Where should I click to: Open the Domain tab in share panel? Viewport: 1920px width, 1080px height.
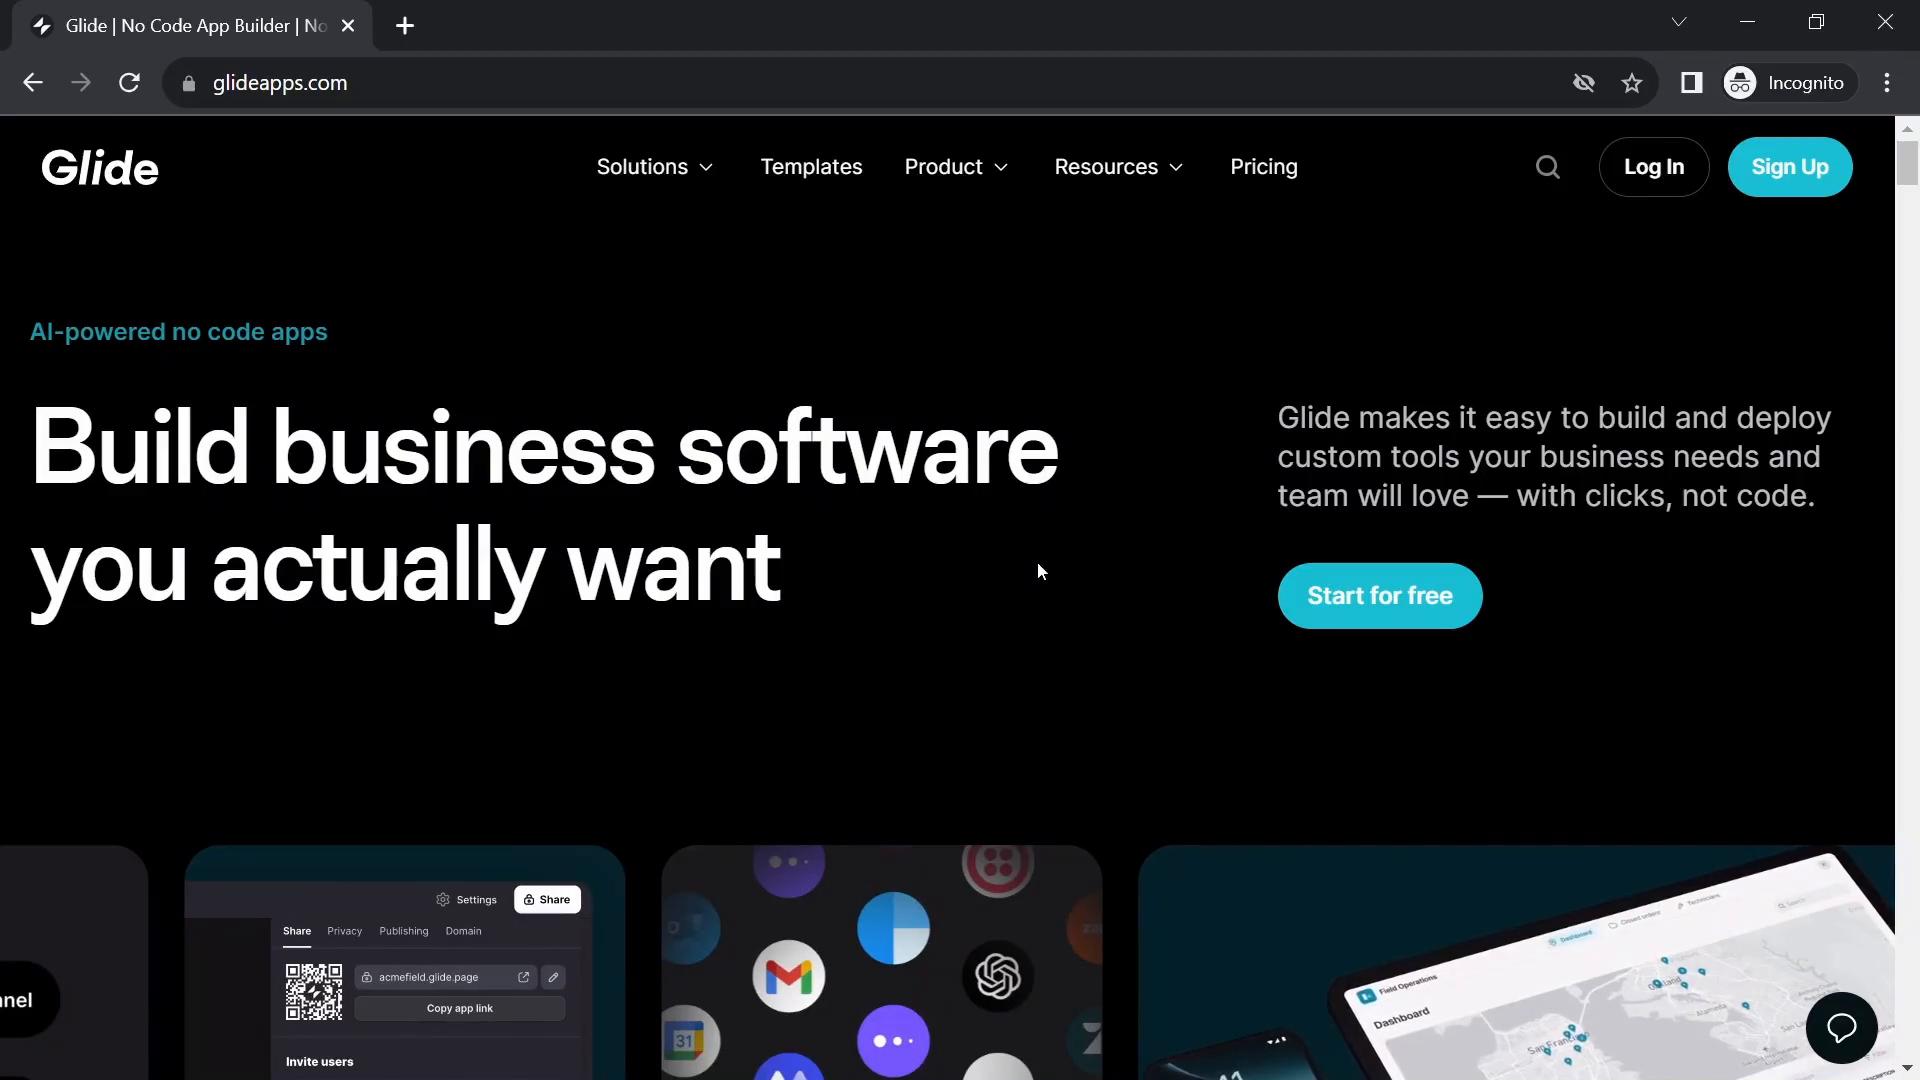point(463,930)
